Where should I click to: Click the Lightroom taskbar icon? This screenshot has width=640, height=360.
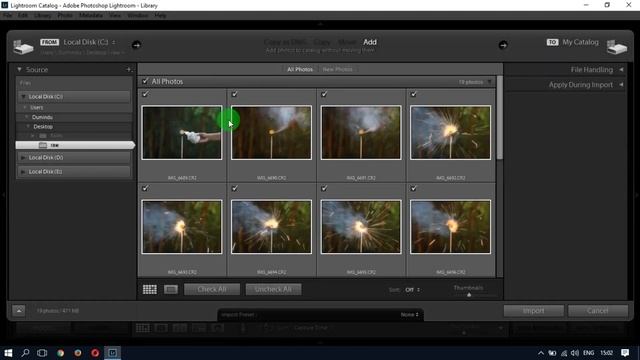point(113,353)
